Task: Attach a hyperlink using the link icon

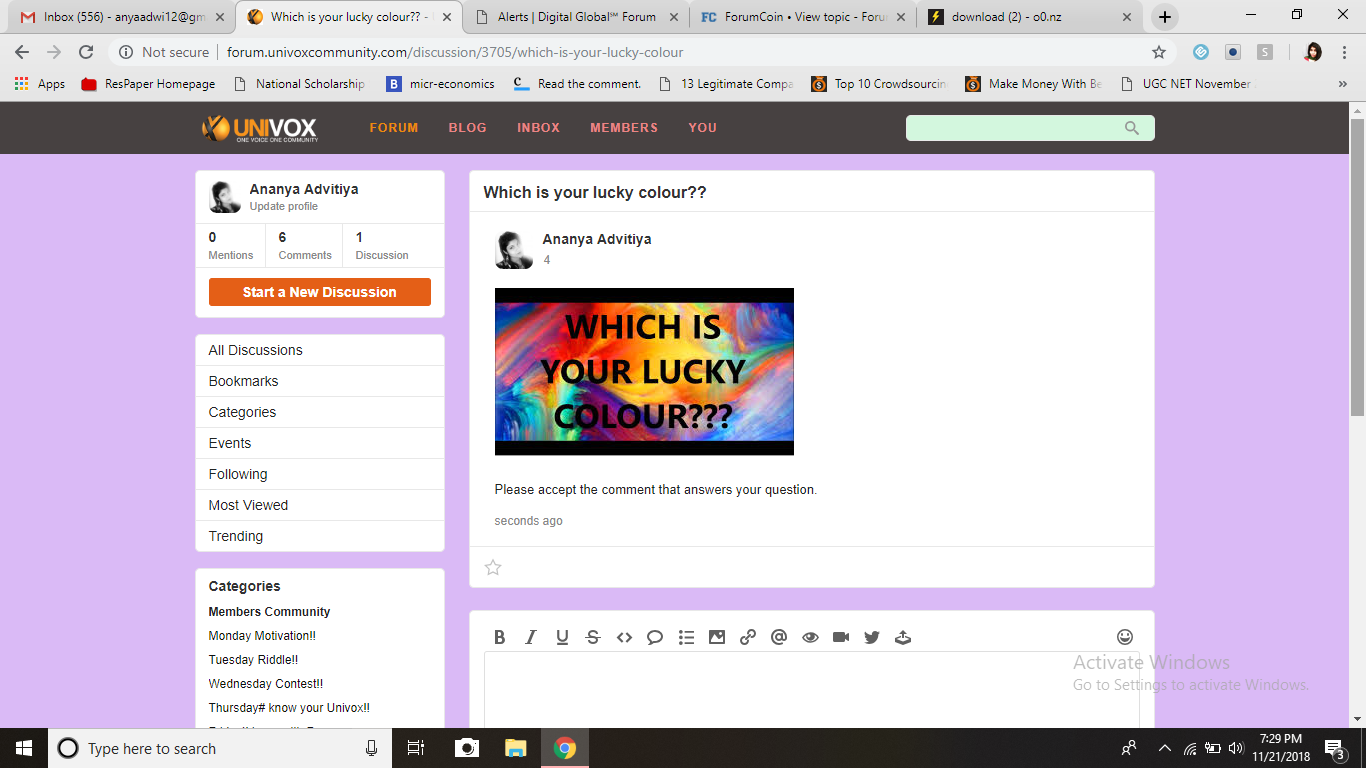Action: pos(747,637)
